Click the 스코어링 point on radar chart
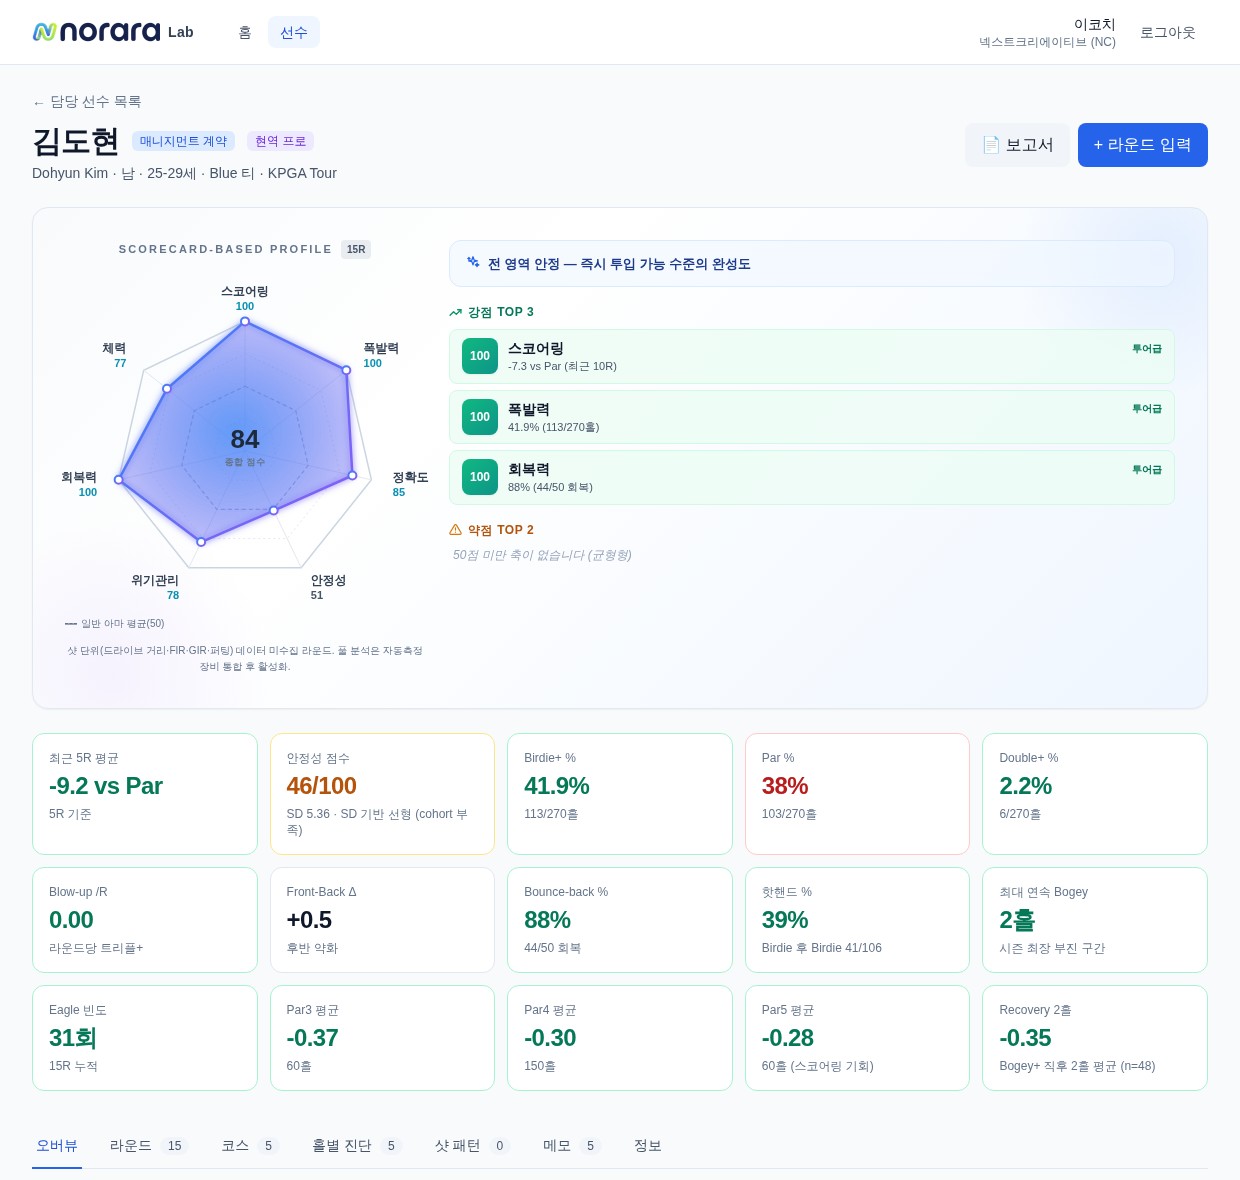The width and height of the screenshot is (1240, 1180). (245, 321)
